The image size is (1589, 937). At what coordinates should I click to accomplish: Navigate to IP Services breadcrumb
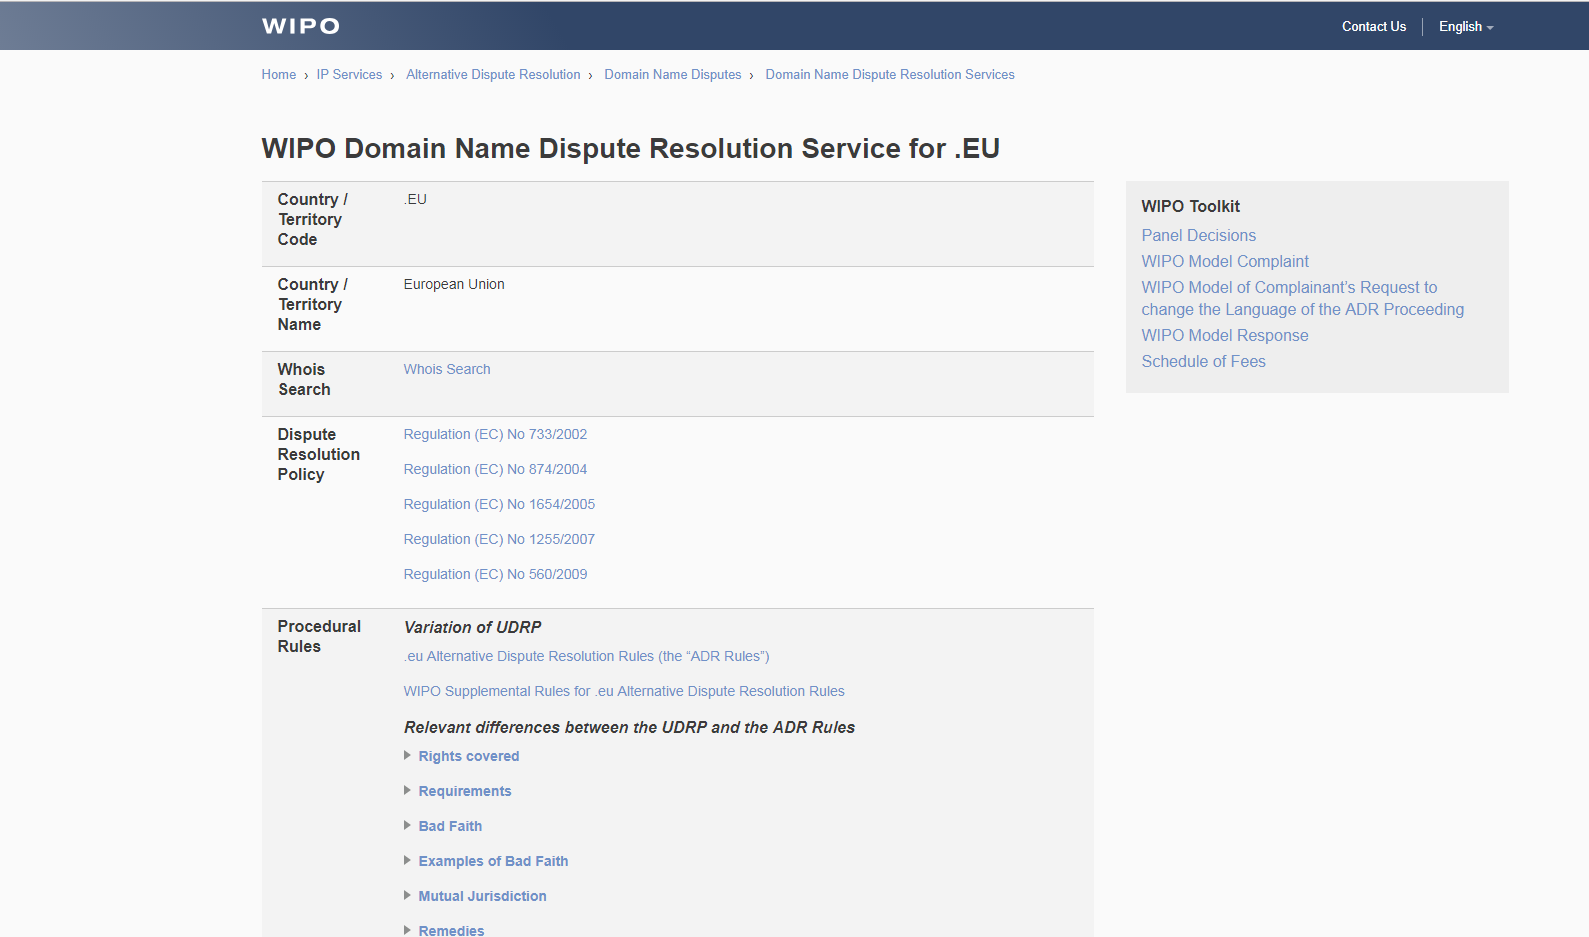(x=349, y=75)
